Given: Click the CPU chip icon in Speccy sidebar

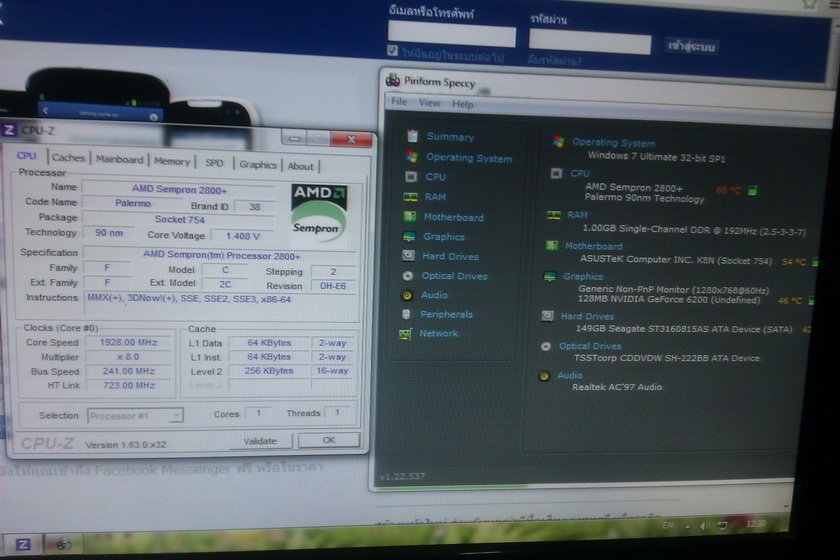Looking at the screenshot, I should [411, 176].
